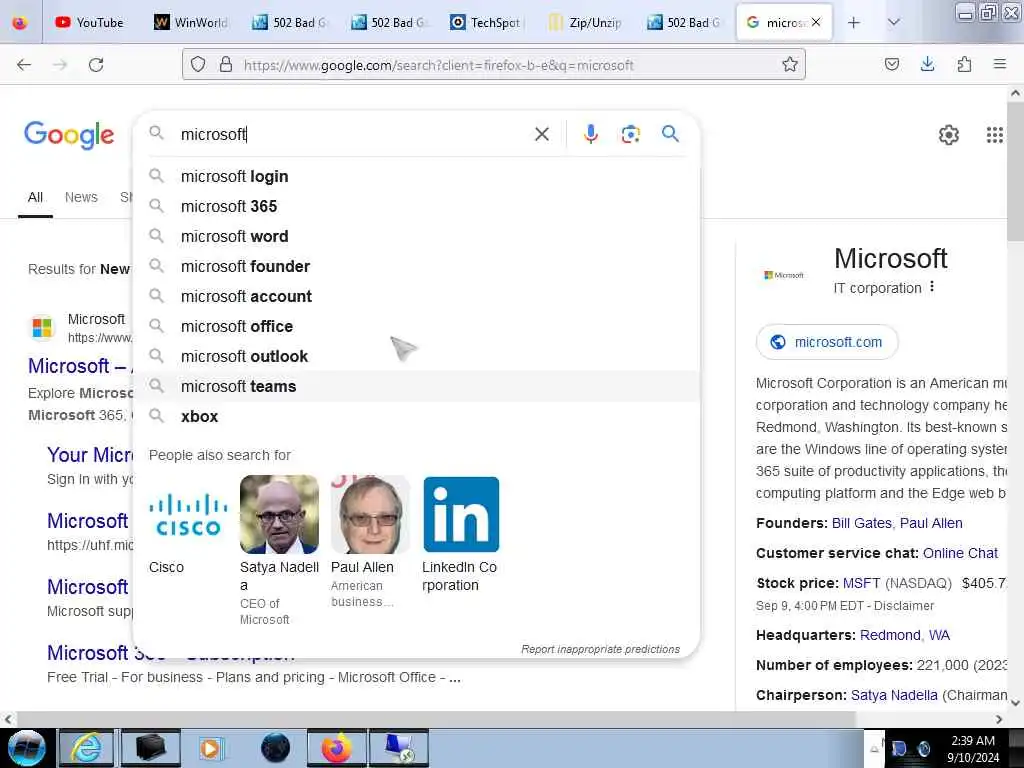Clear the Google search box with X
Screen dimensions: 1024x768
pos(541,134)
